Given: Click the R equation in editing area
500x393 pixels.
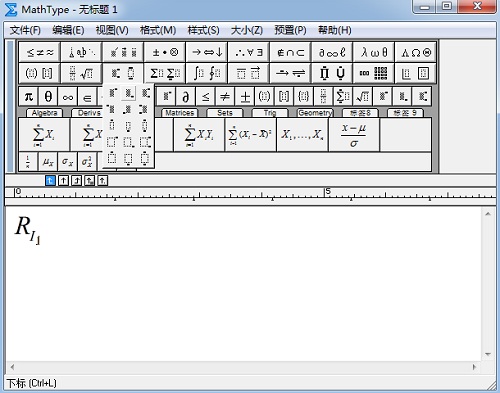Looking at the screenshot, I should pyautogui.click(x=28, y=230).
